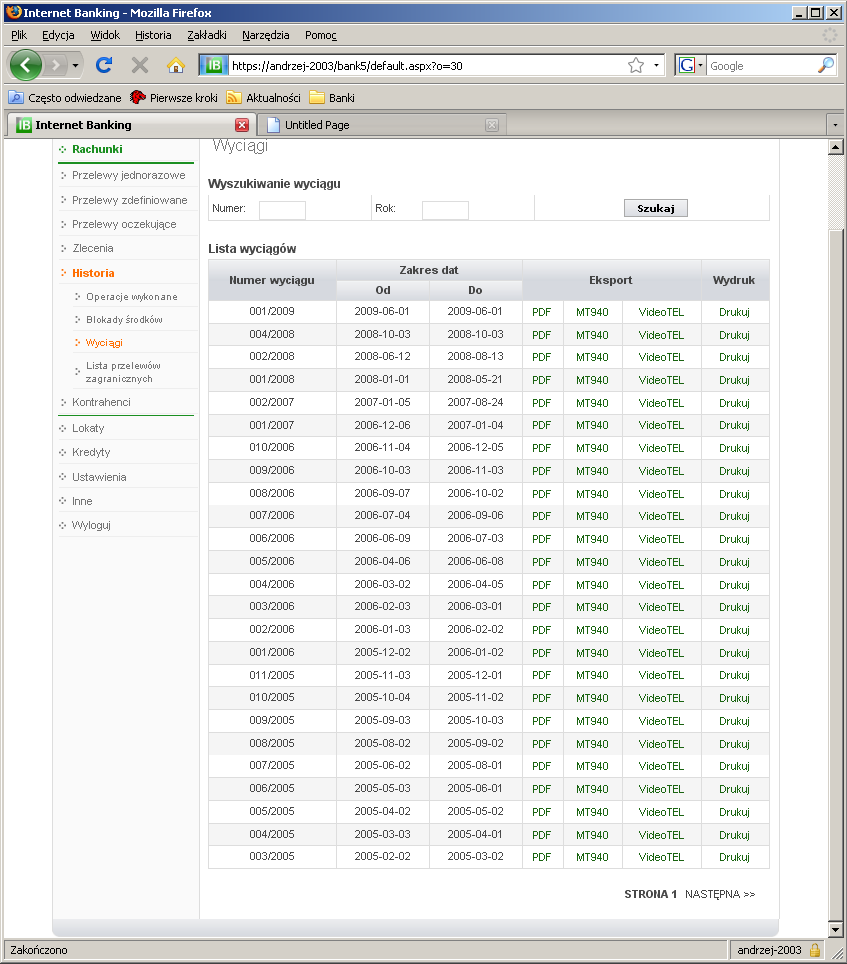Open Przelewy zdefiniowane sidebar item
The width and height of the screenshot is (847, 964).
(x=130, y=200)
